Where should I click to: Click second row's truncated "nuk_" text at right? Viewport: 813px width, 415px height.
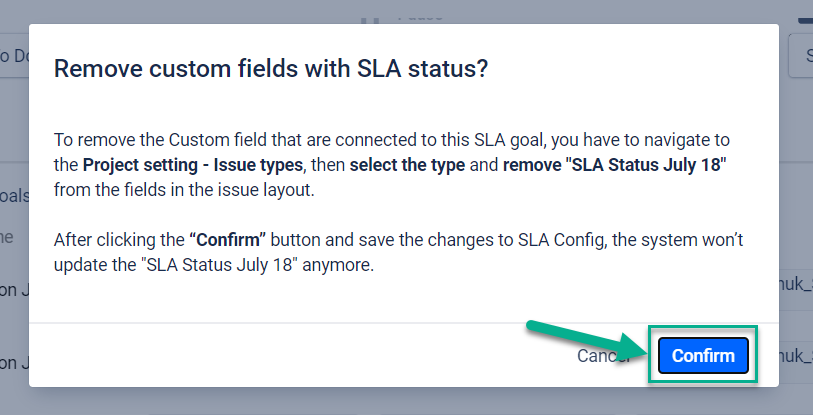(796, 355)
